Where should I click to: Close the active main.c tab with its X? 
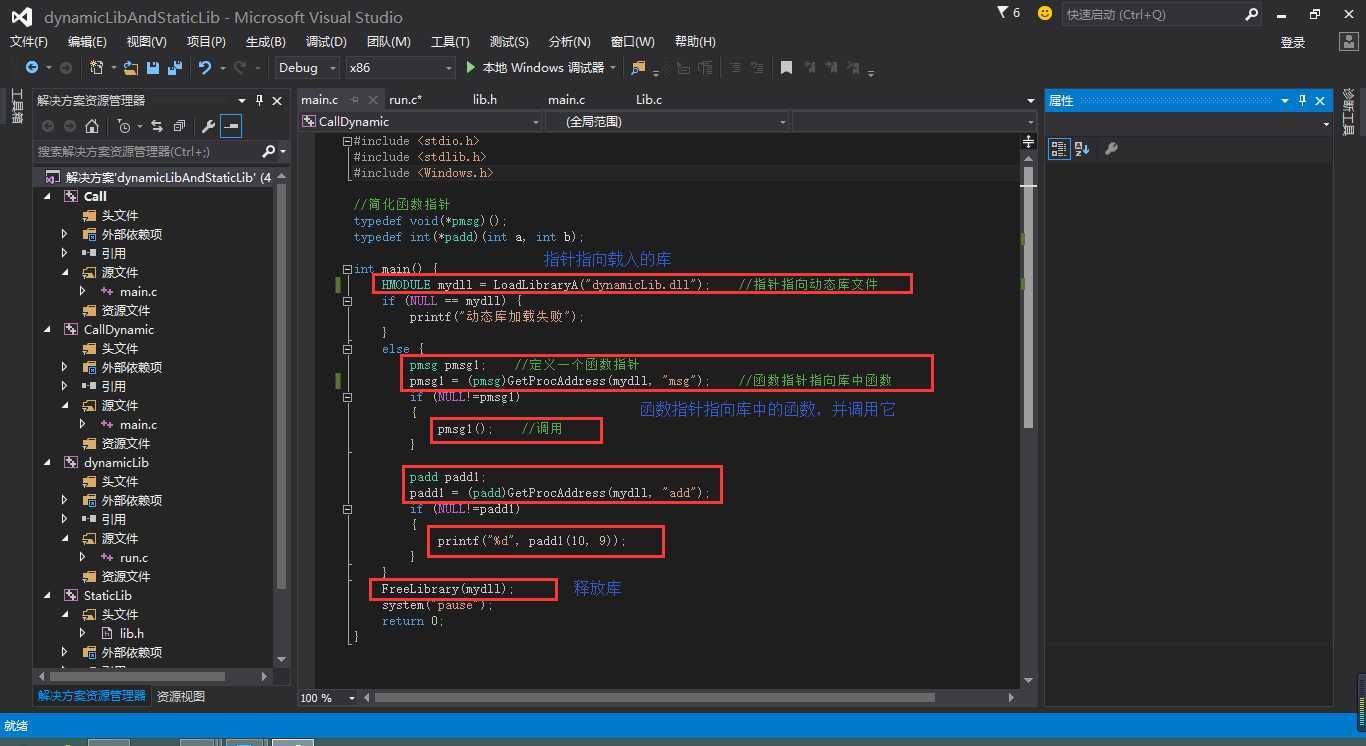[x=373, y=100]
